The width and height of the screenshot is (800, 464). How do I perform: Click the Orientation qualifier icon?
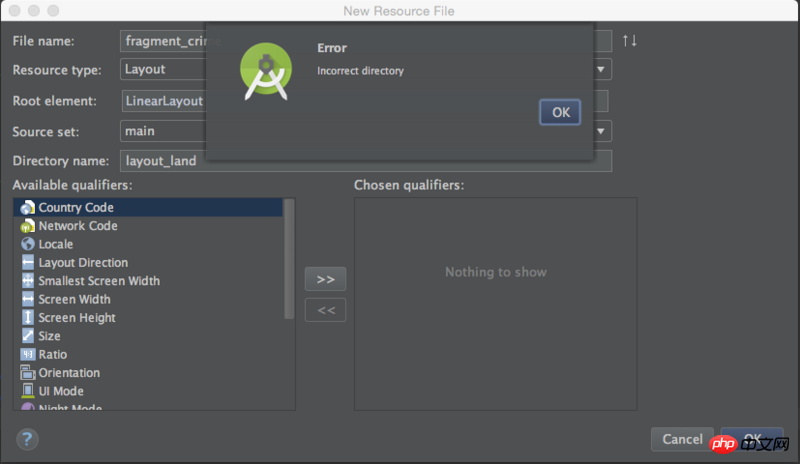(x=28, y=373)
